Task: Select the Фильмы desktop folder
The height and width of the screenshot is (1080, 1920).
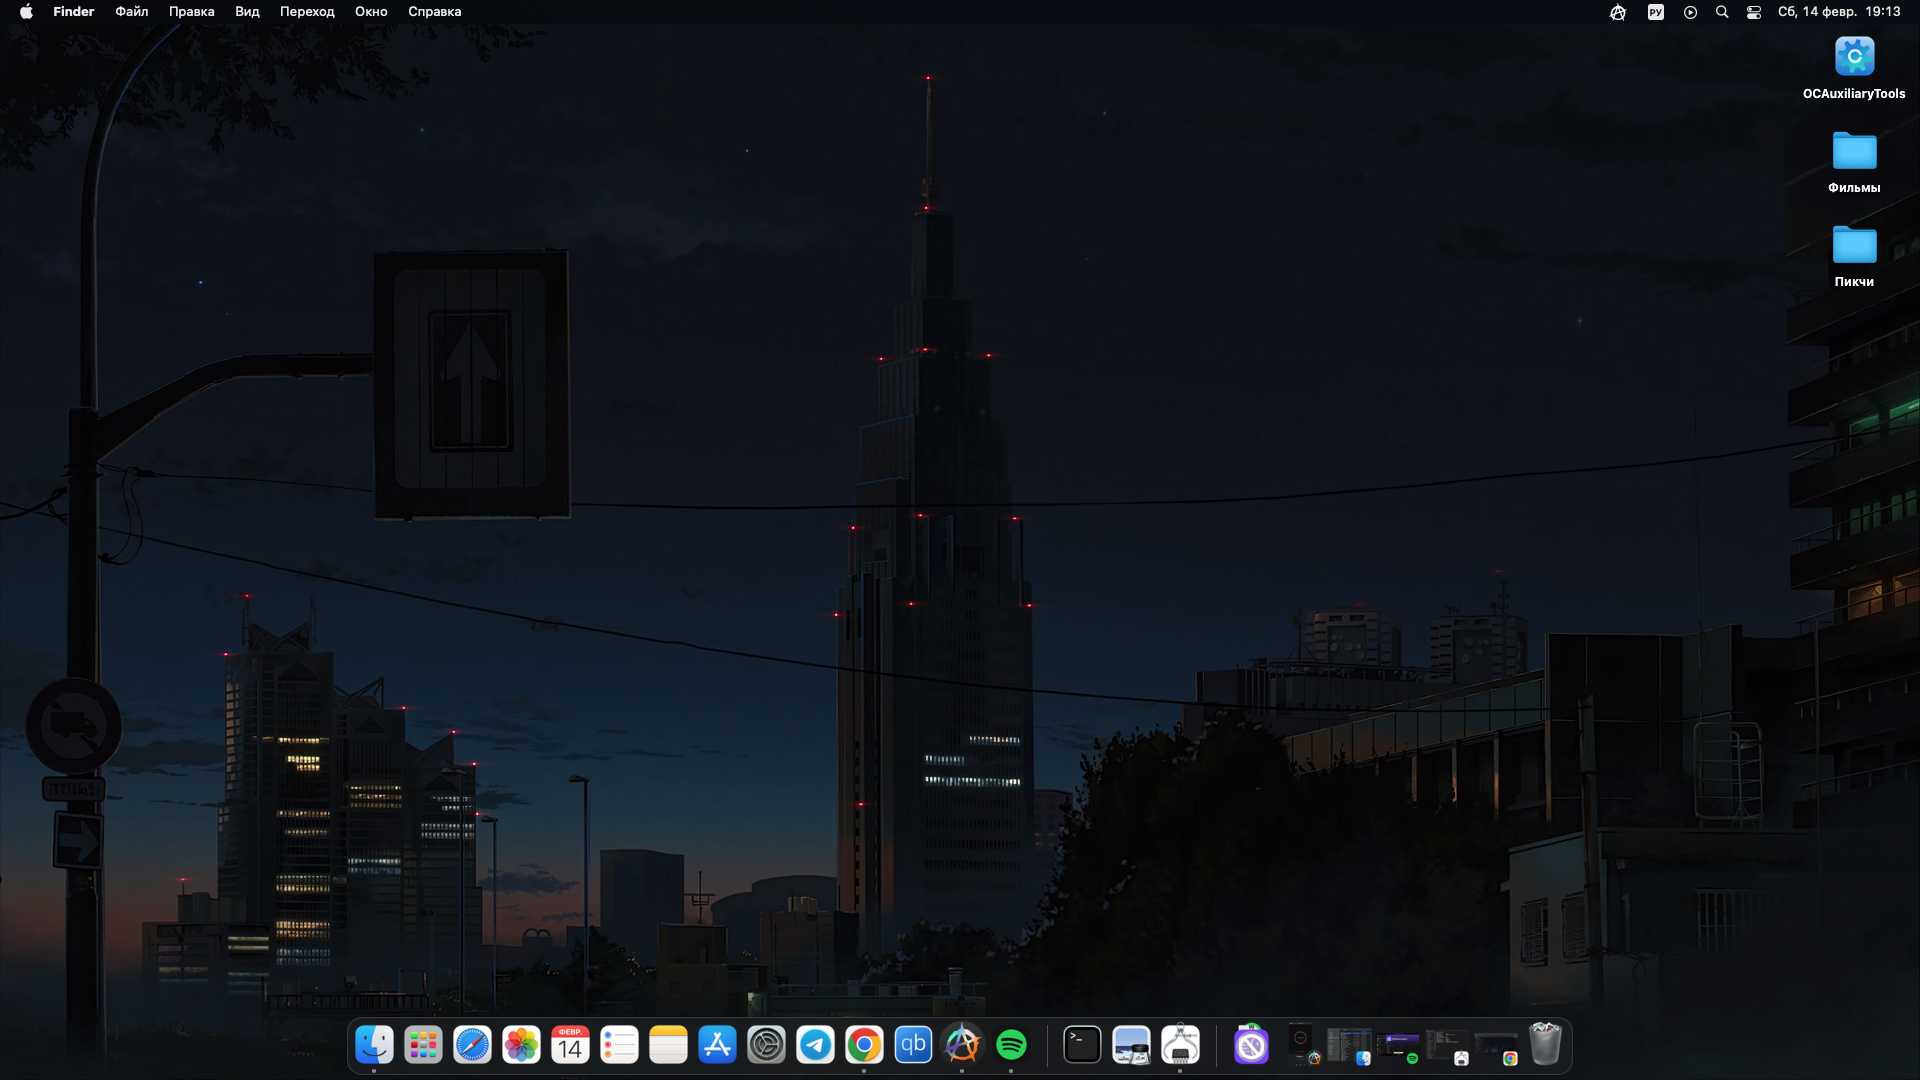Action: point(1853,152)
